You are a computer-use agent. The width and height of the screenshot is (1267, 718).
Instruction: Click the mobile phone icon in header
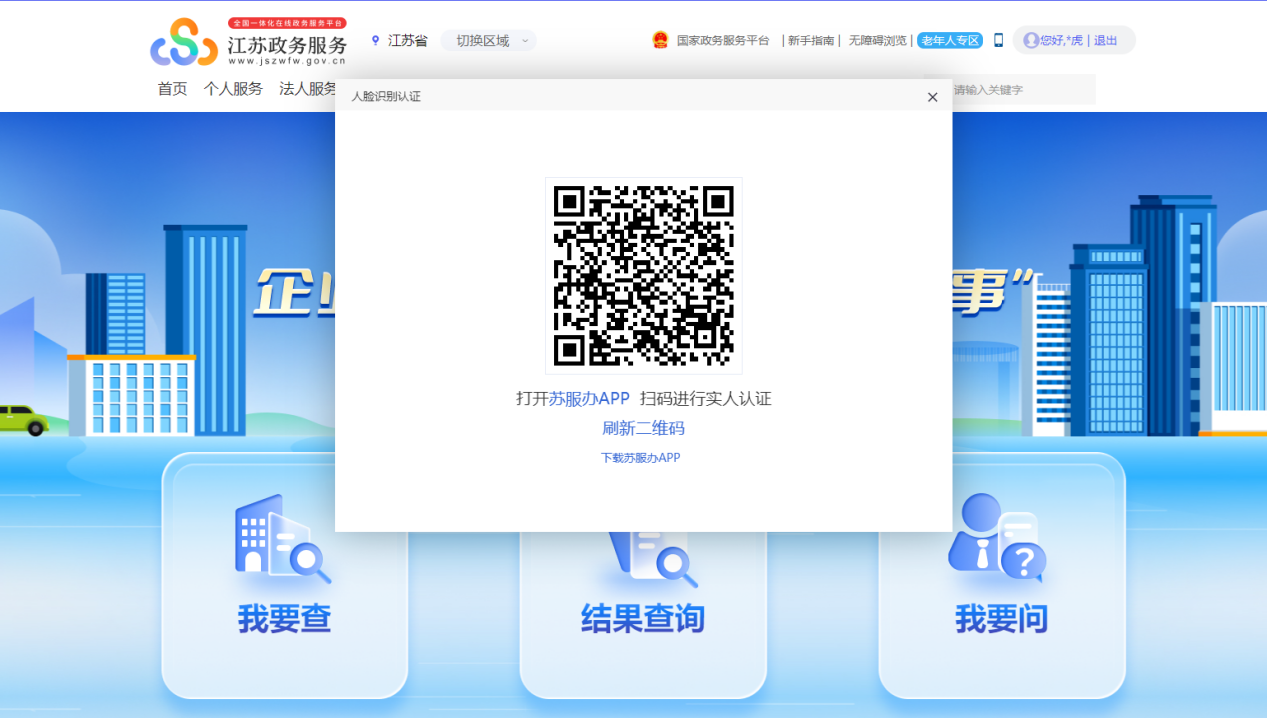pyautogui.click(x=998, y=41)
